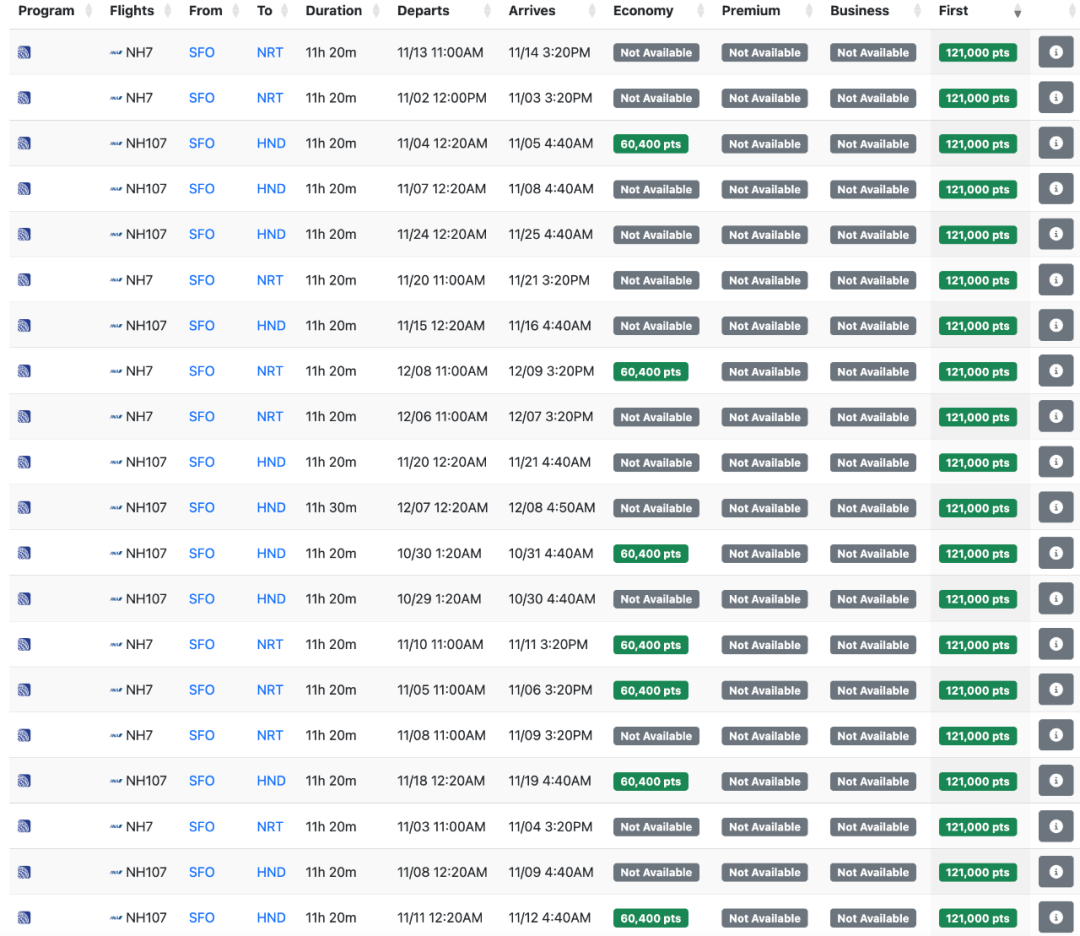
Task: Sort table by the Departs column
Action: pos(423,11)
